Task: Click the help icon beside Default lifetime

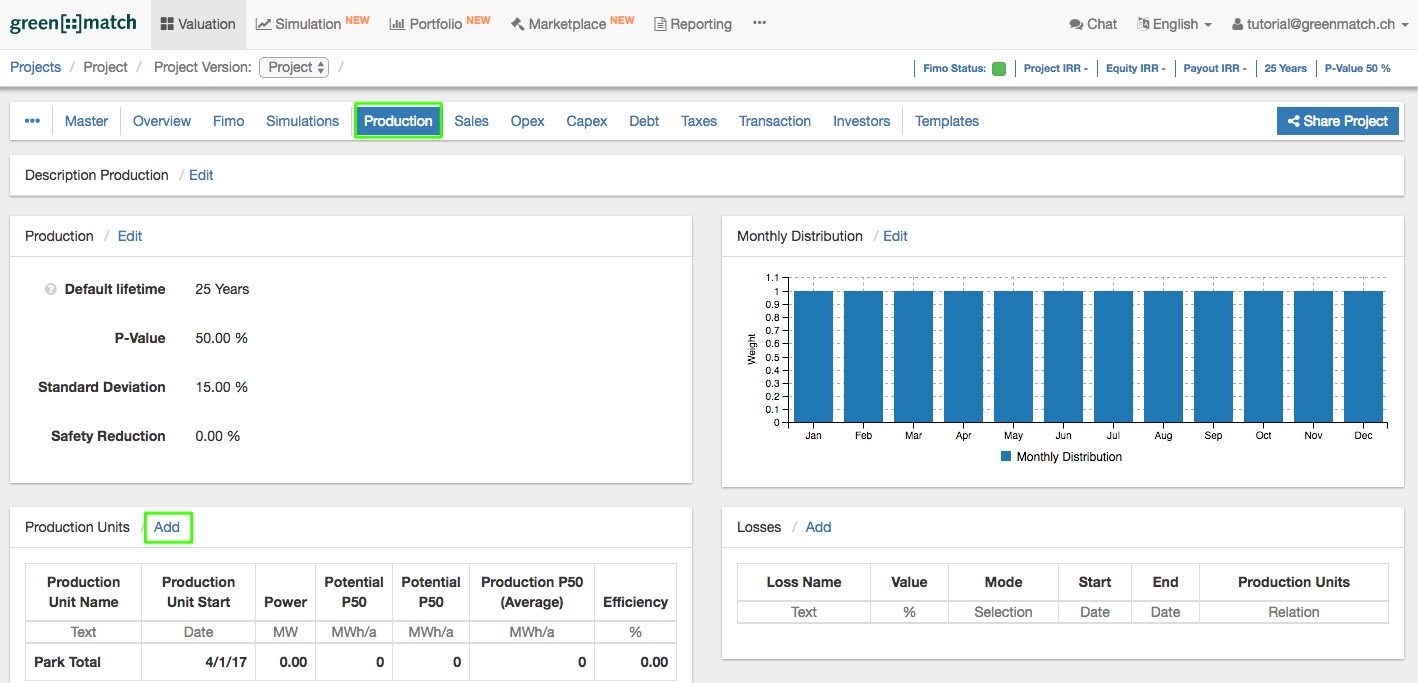Action: pos(50,290)
